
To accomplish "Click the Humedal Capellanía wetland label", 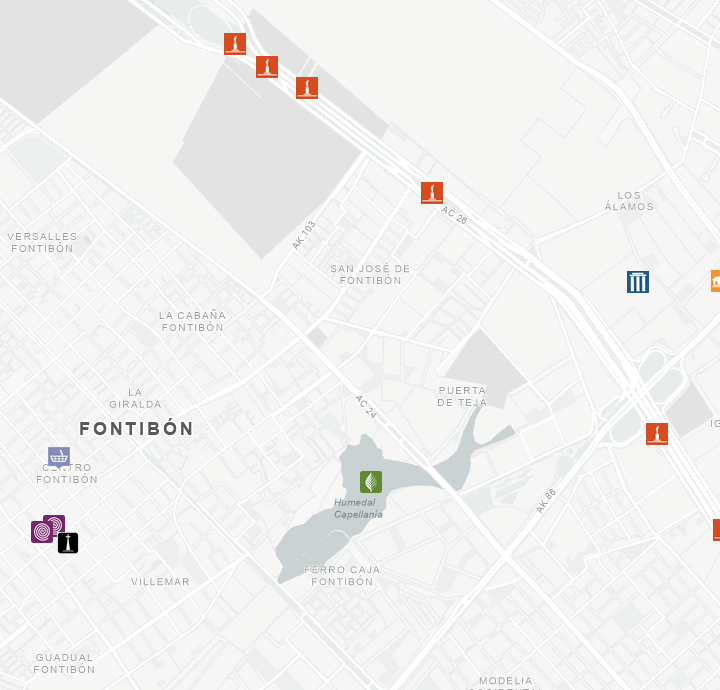I will click(x=358, y=509).
